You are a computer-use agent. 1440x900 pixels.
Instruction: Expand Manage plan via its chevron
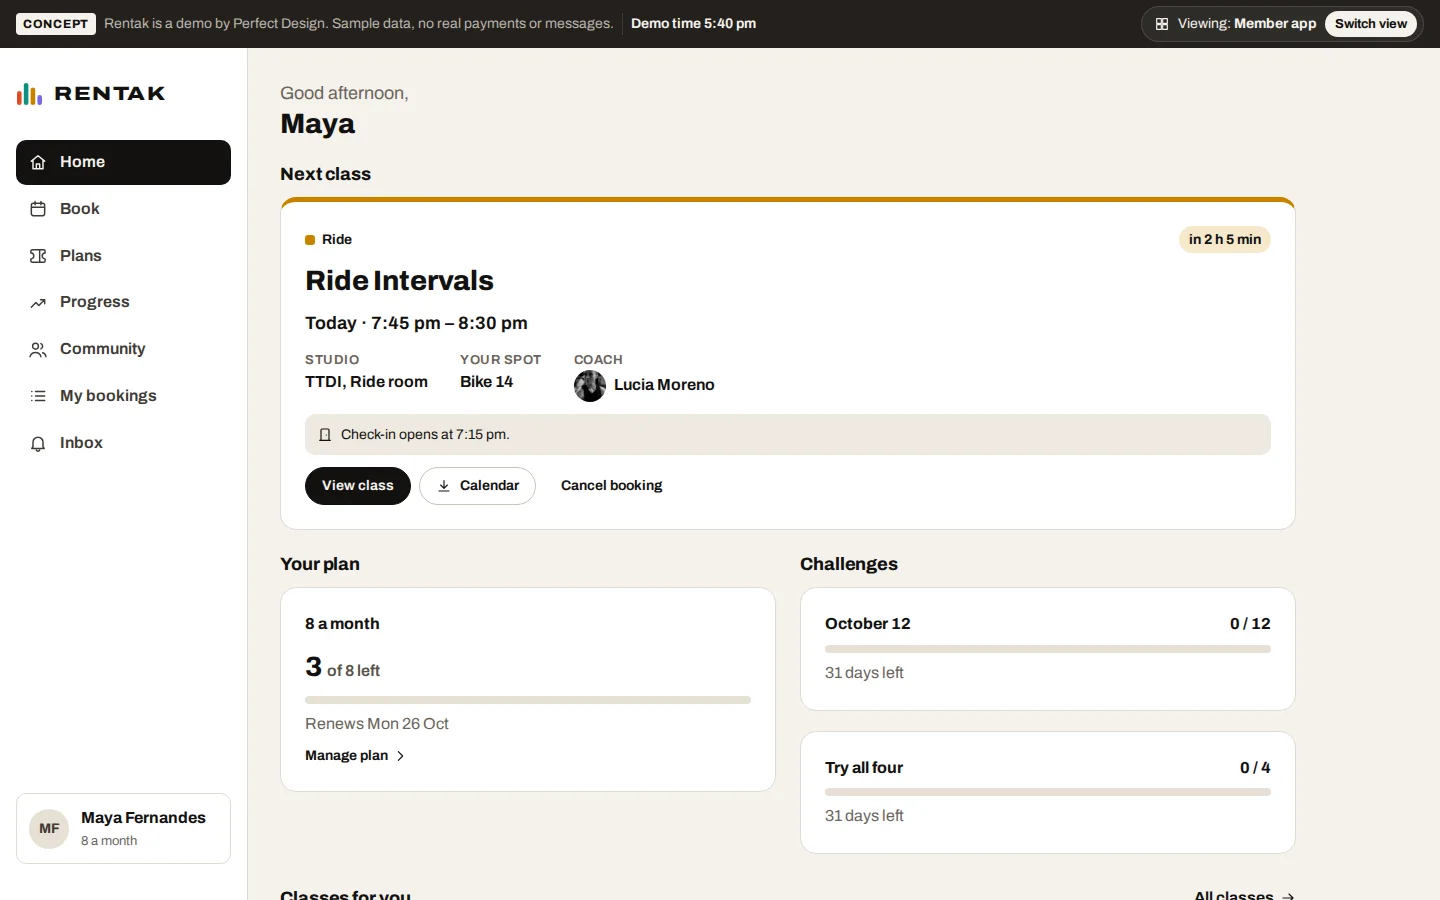coord(400,756)
